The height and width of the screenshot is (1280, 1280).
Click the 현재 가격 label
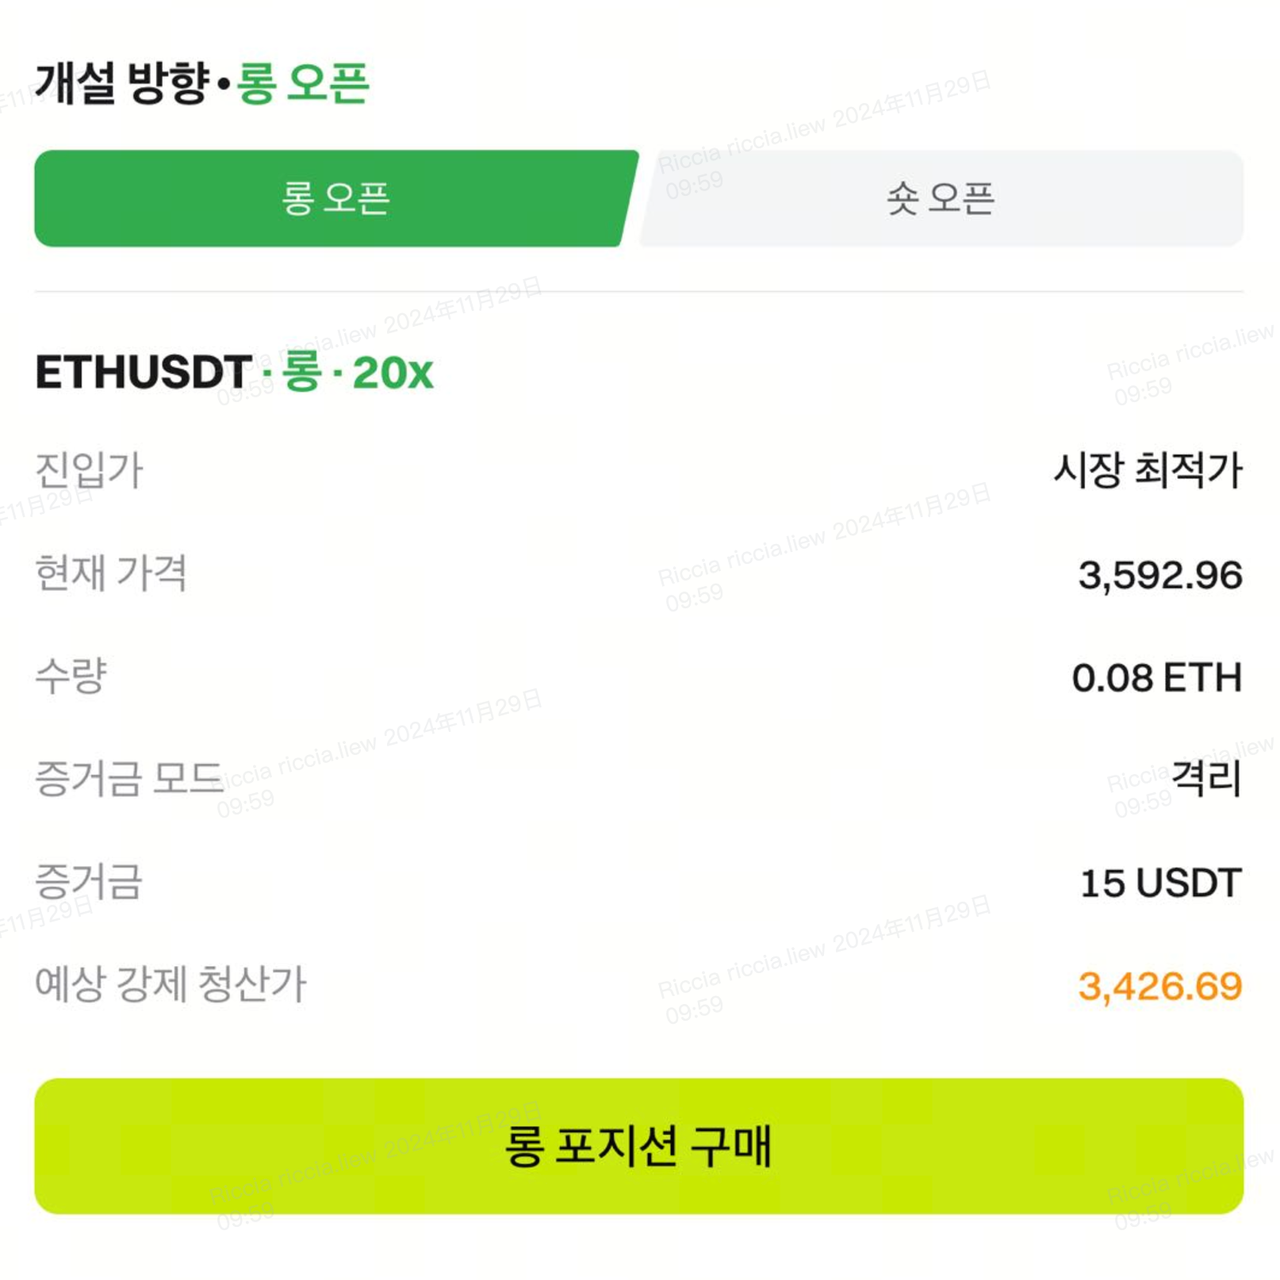coord(111,573)
